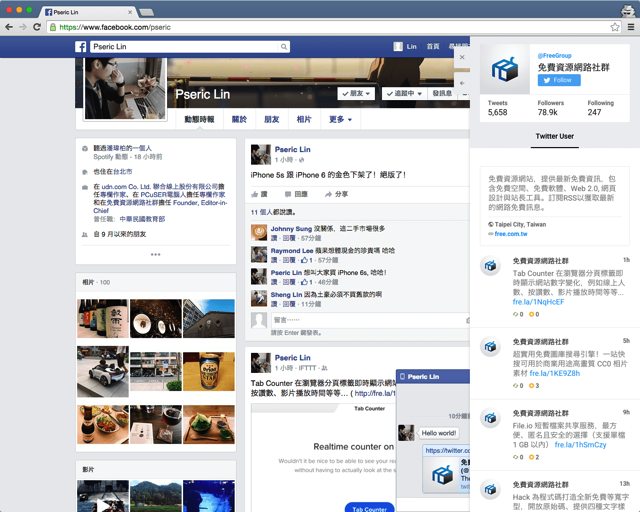640x512 pixels.
Task: Open the 追蹤中 following dropdown
Action: [x=404, y=93]
